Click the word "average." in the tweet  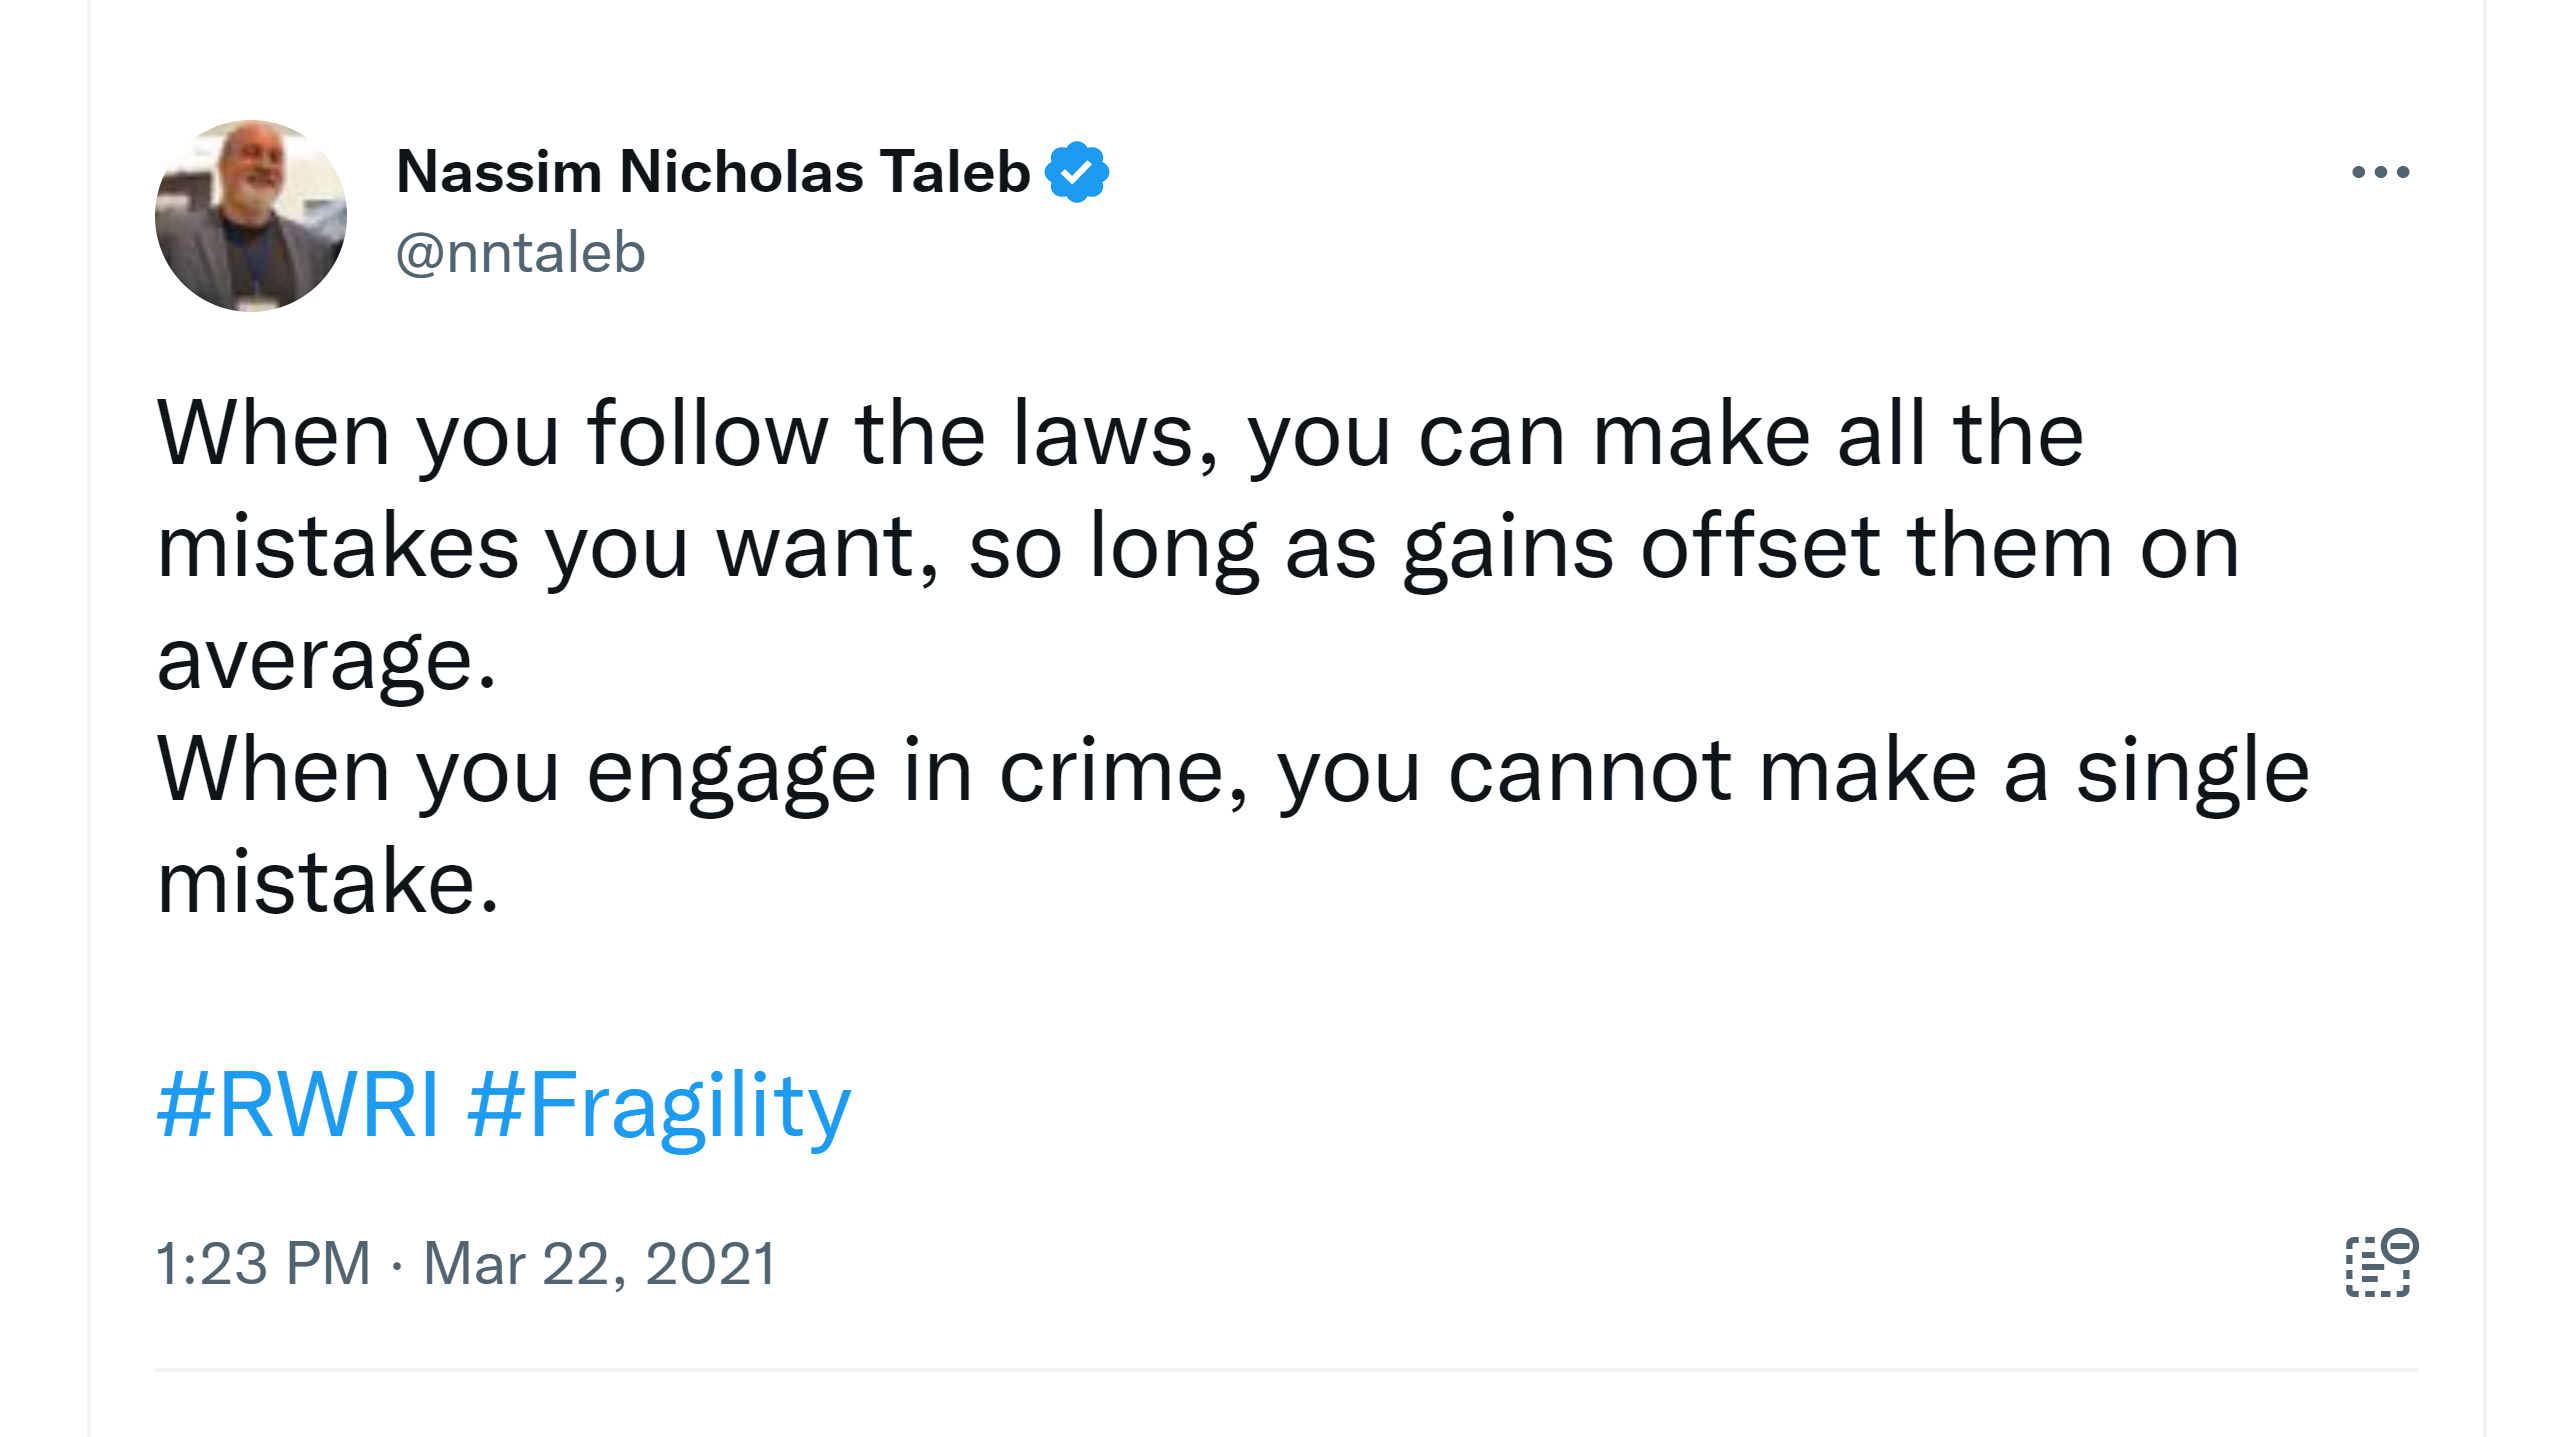pos(327,660)
